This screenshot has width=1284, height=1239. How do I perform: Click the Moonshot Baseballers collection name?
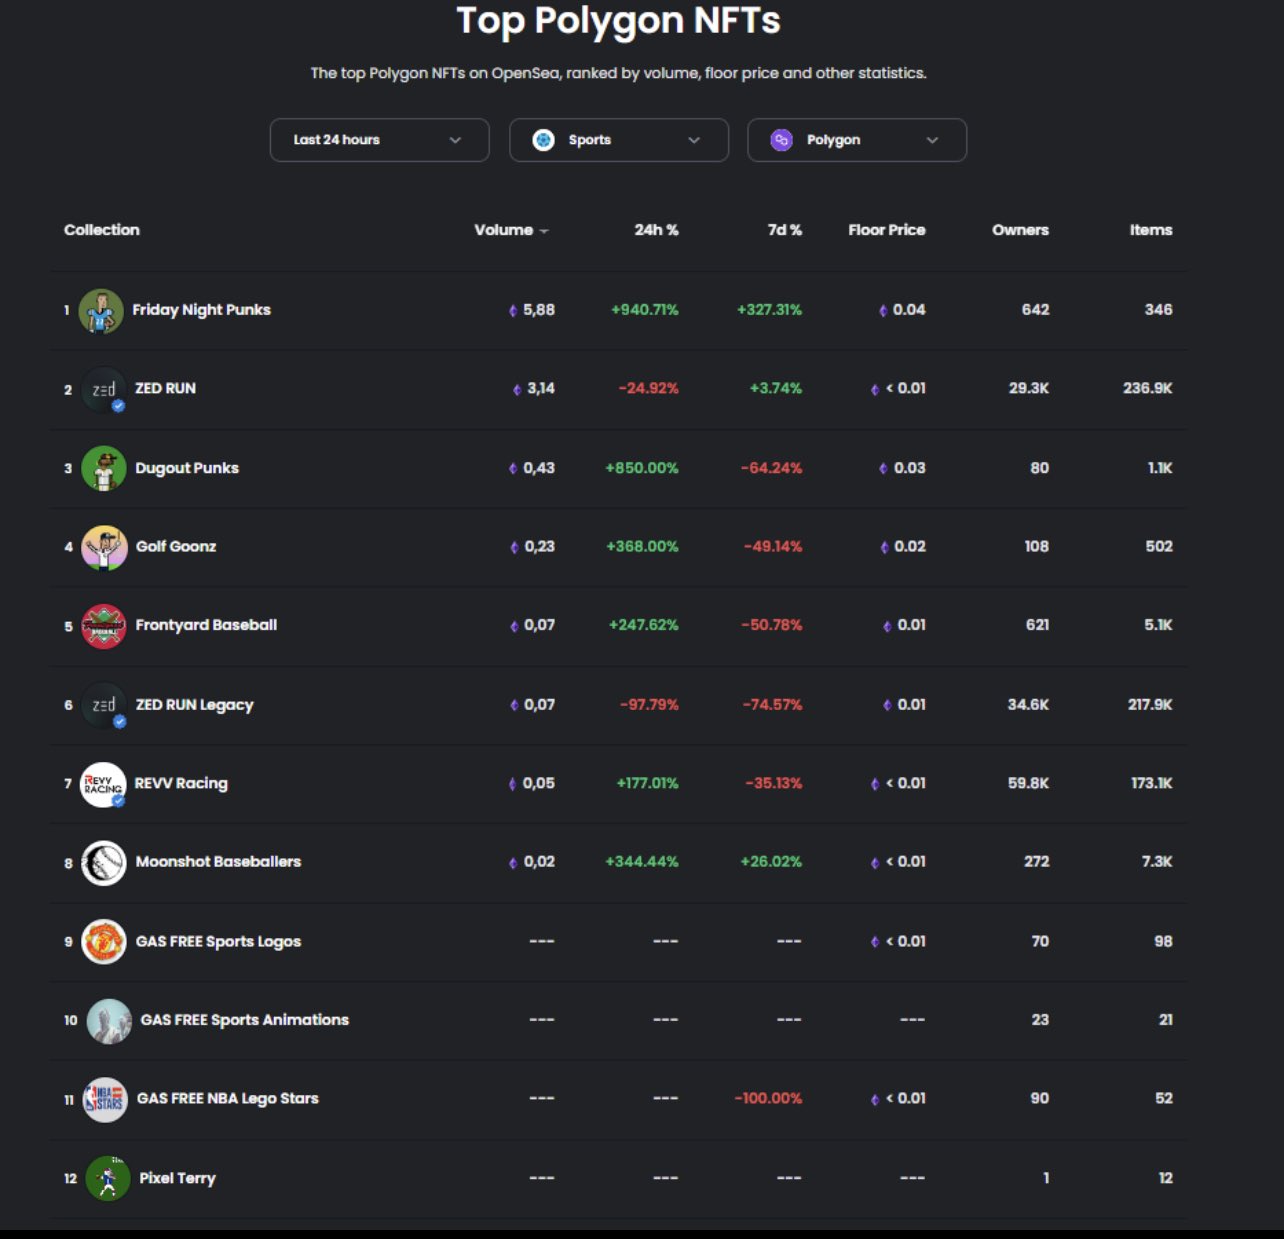point(218,861)
